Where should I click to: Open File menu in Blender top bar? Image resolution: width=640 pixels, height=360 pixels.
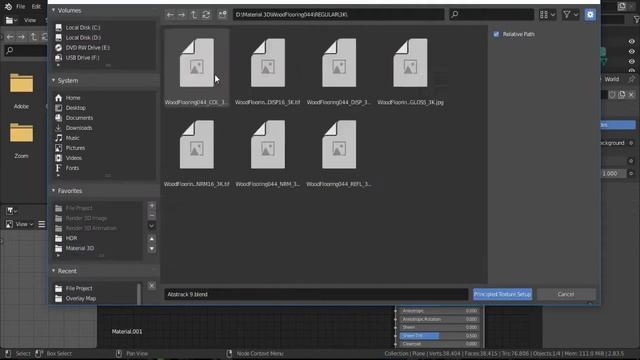[21, 7]
